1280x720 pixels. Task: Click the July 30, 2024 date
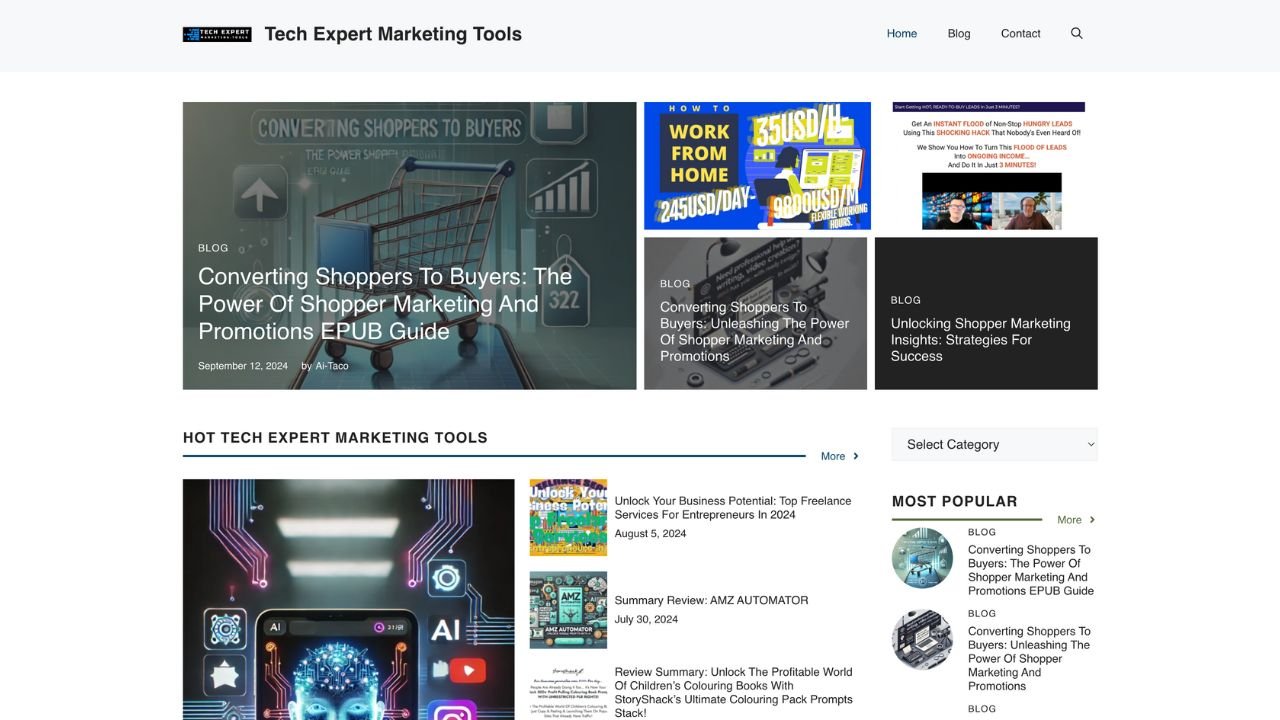(647, 620)
